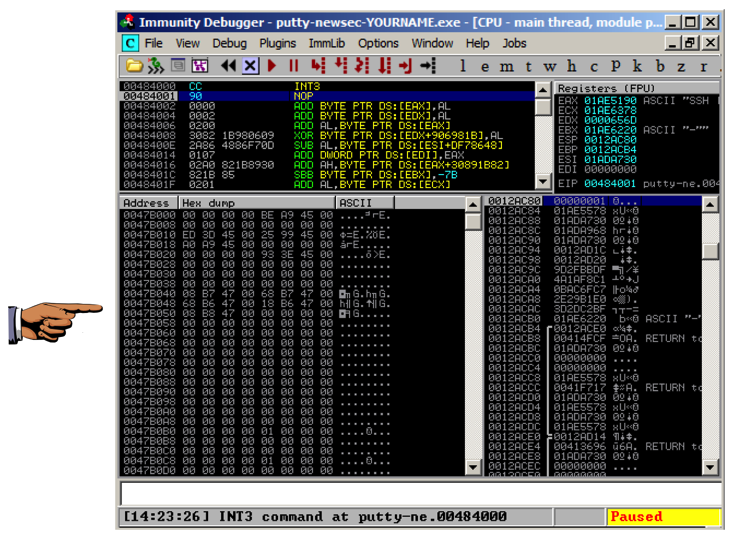The width and height of the screenshot is (732, 539).
Task: Click the Step over toolbar icon
Action: coord(341,66)
